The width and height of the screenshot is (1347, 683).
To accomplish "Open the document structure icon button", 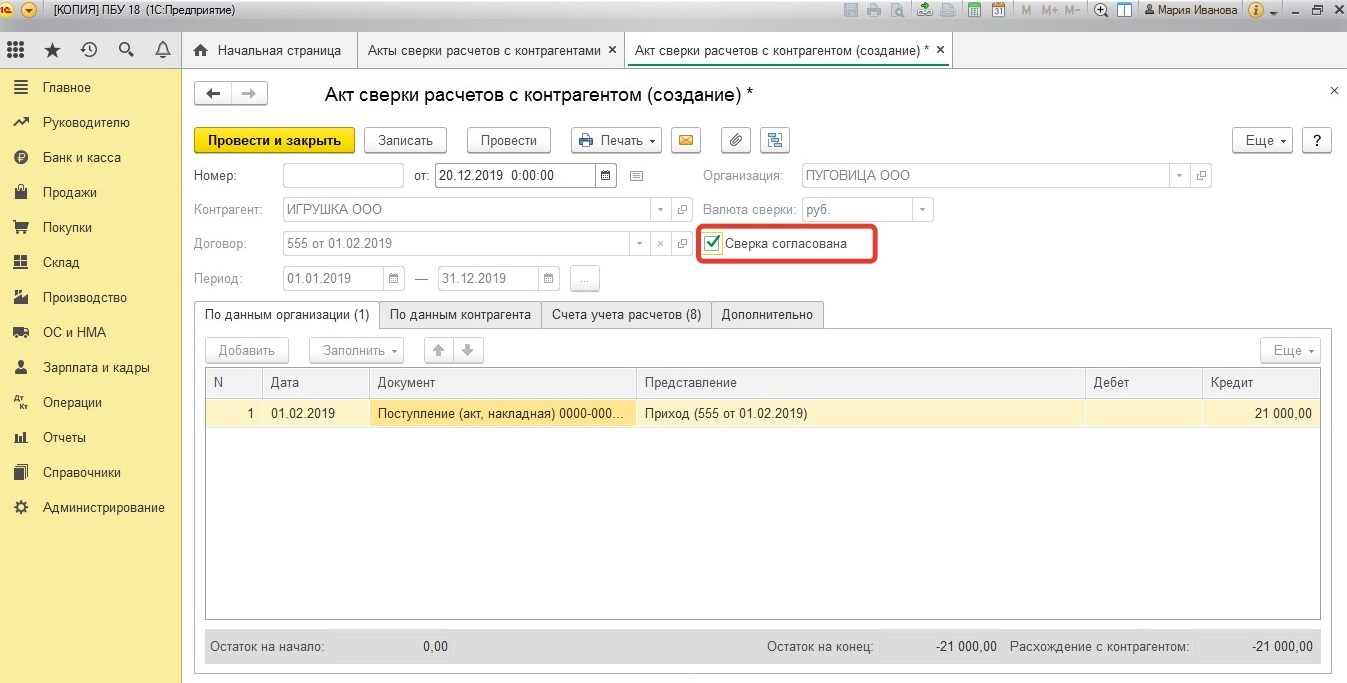I will 774,141.
